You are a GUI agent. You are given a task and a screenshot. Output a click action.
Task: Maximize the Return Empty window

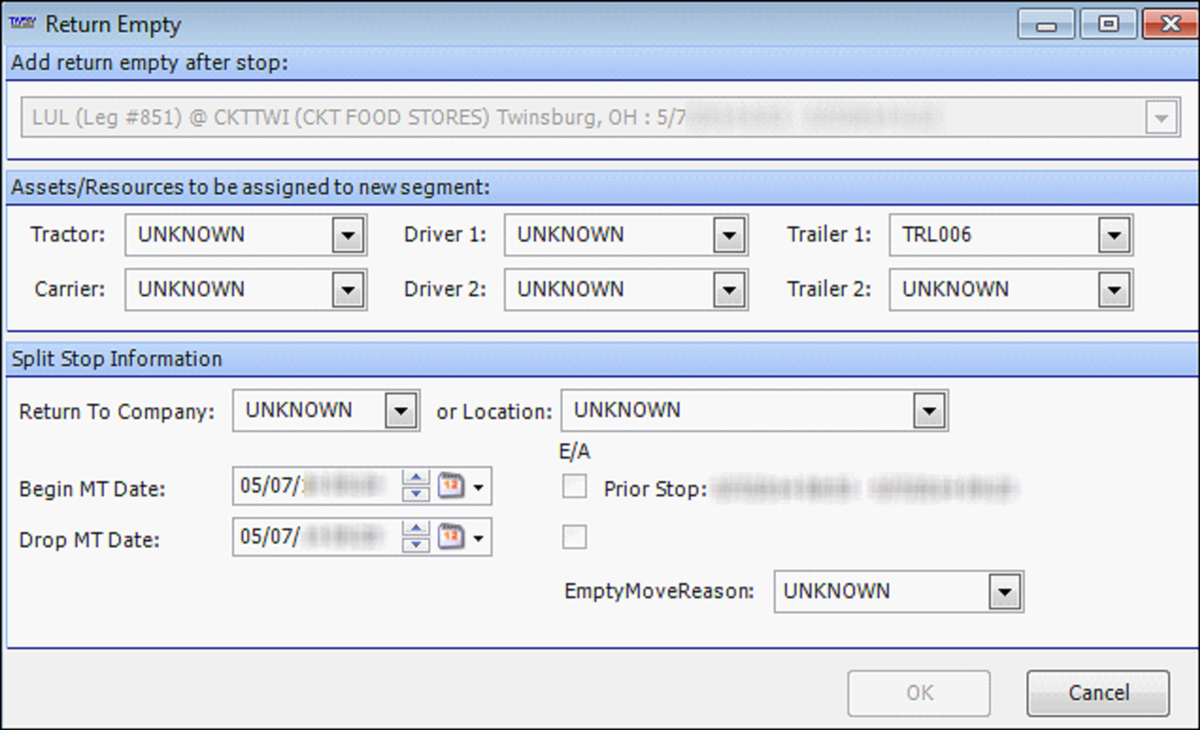coord(1108,23)
